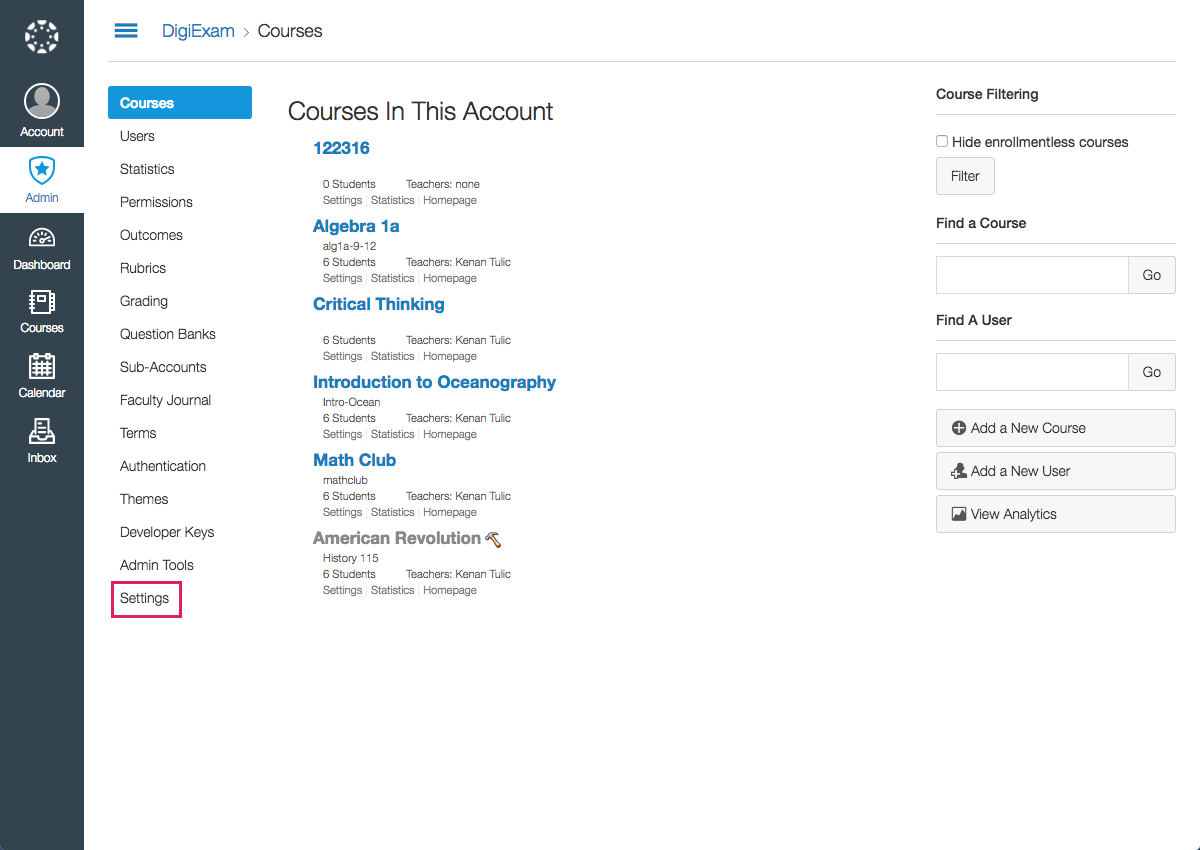The height and width of the screenshot is (850, 1200).
Task: Open Settings for Critical Thinking
Action: point(342,356)
